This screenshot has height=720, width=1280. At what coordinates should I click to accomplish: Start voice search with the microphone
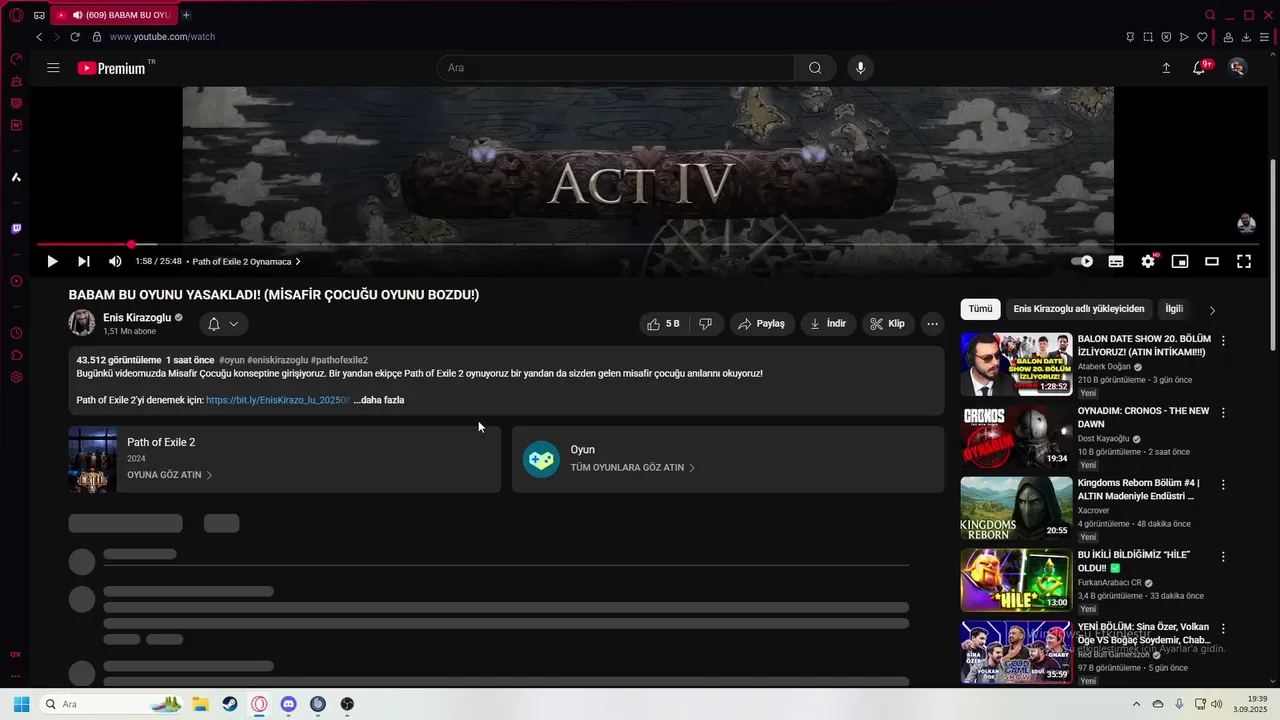click(860, 68)
